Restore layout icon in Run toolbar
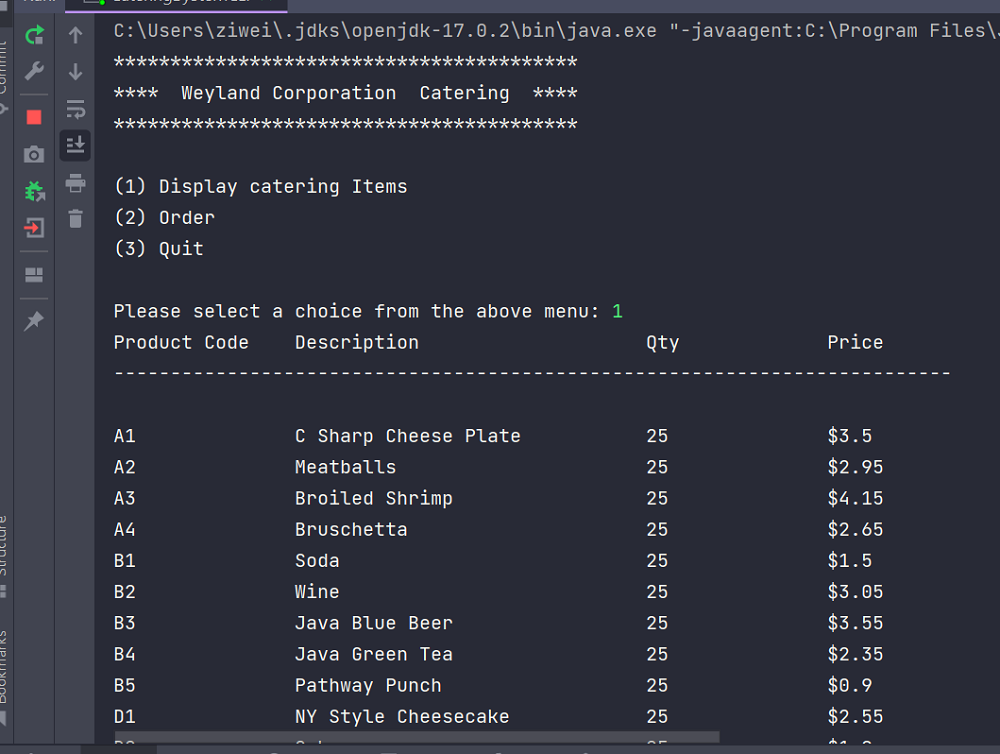 34,275
